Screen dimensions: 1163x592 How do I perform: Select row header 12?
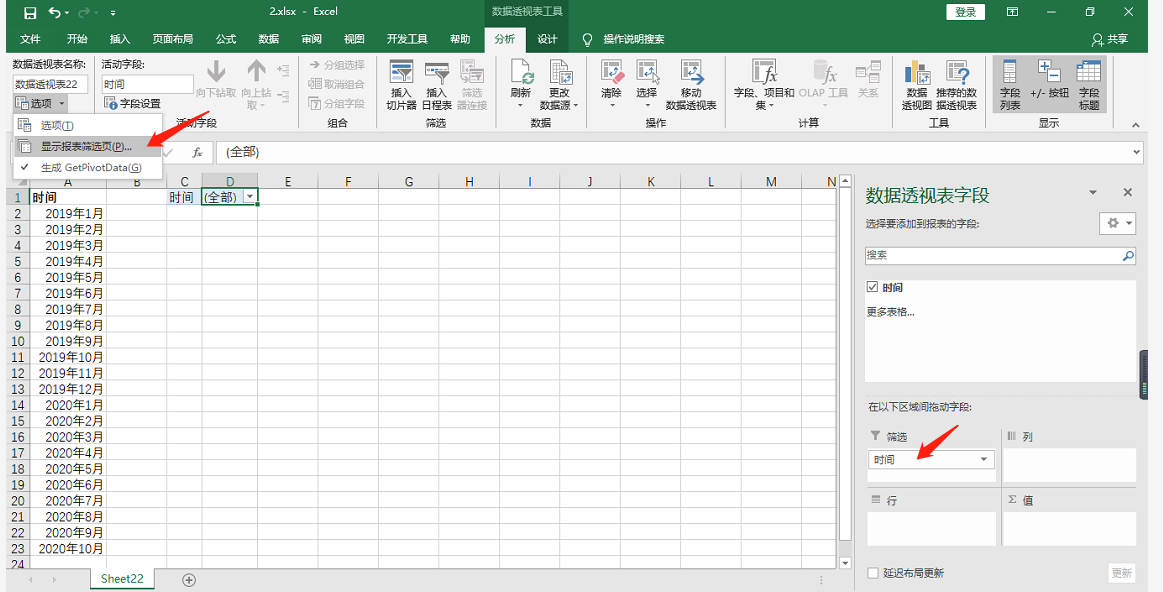(x=18, y=373)
